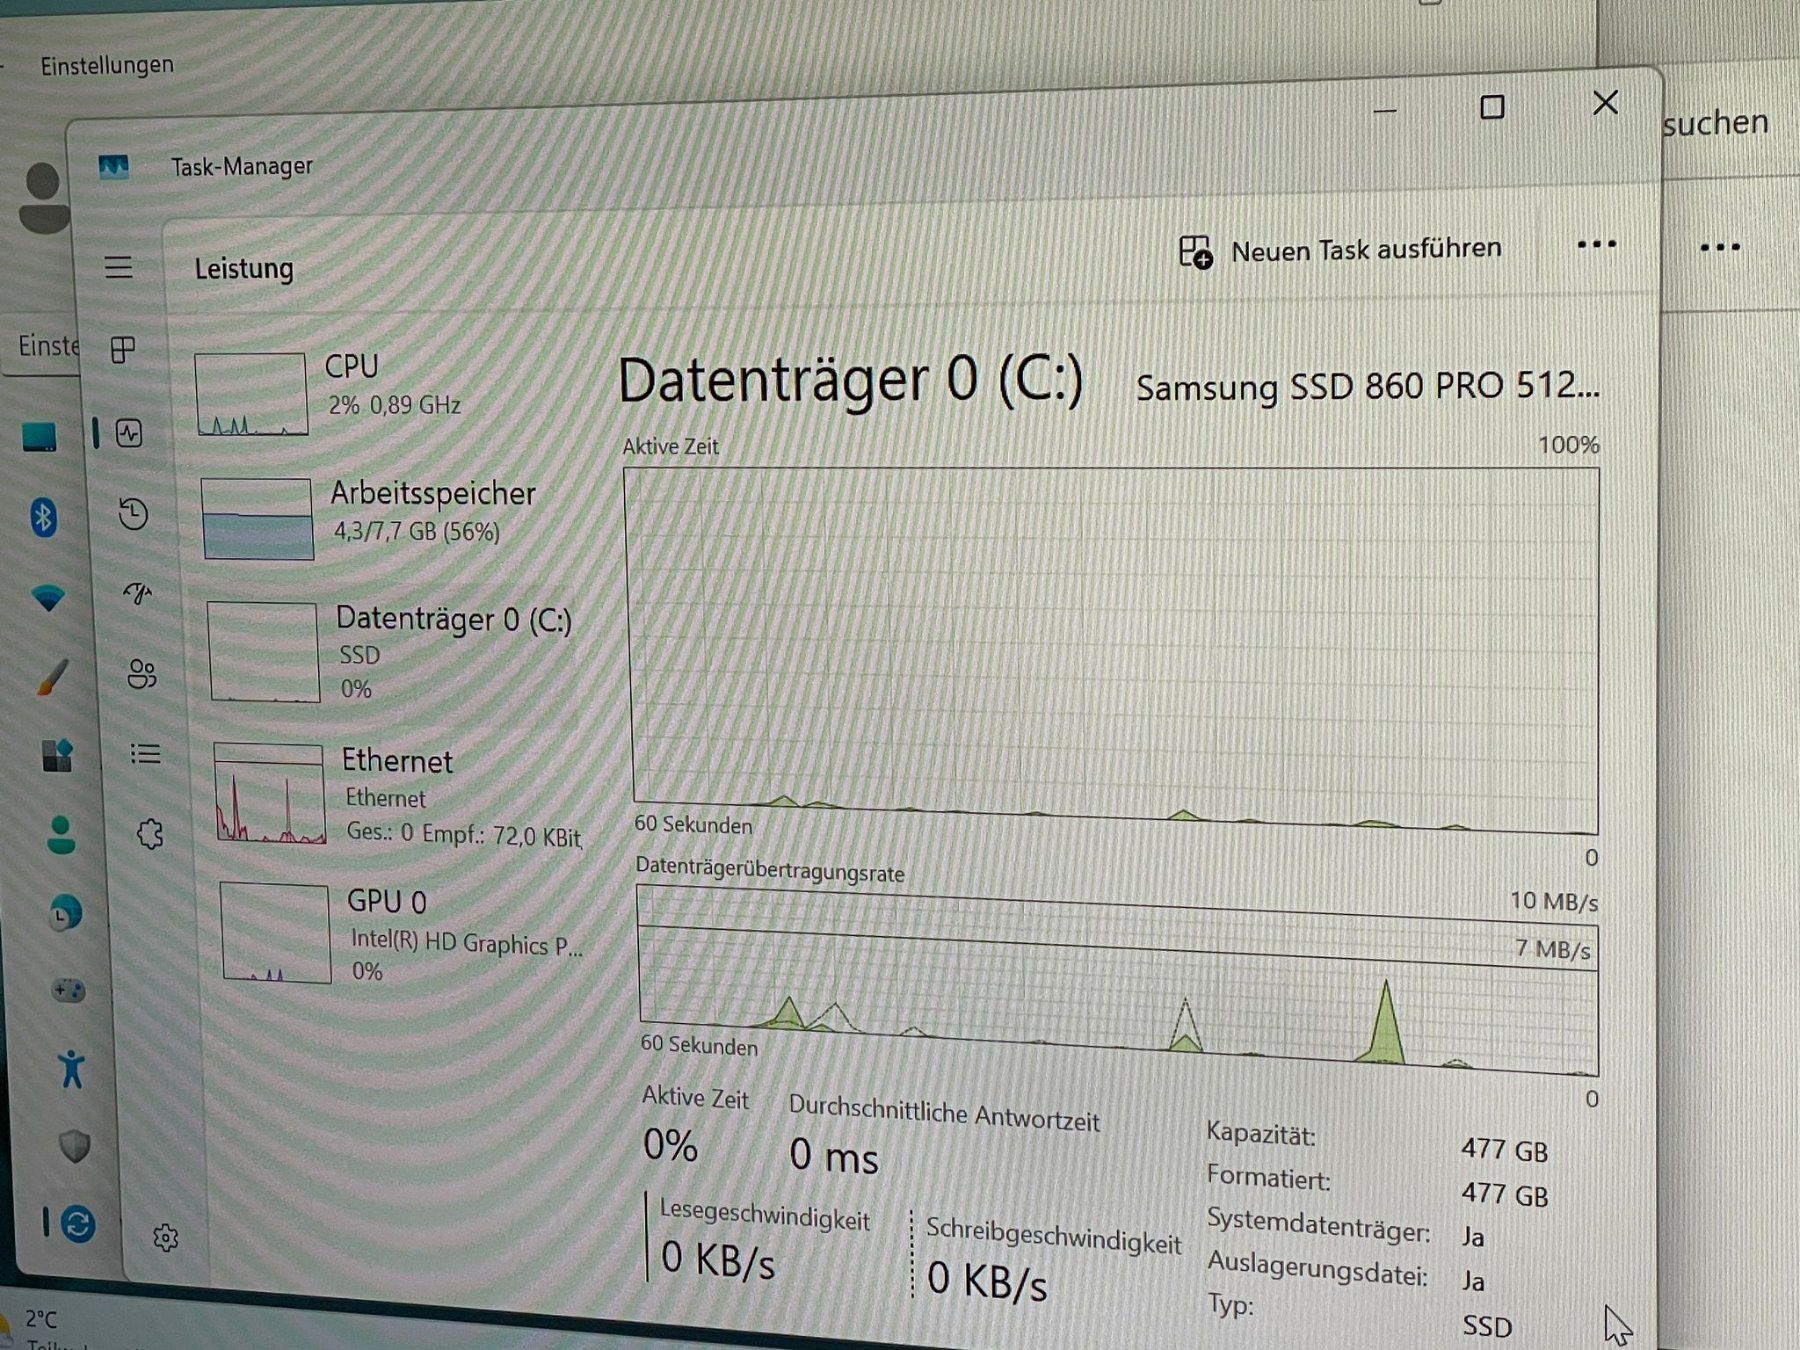
Task: Select the Performance page icon in sidebar
Action: (x=129, y=433)
